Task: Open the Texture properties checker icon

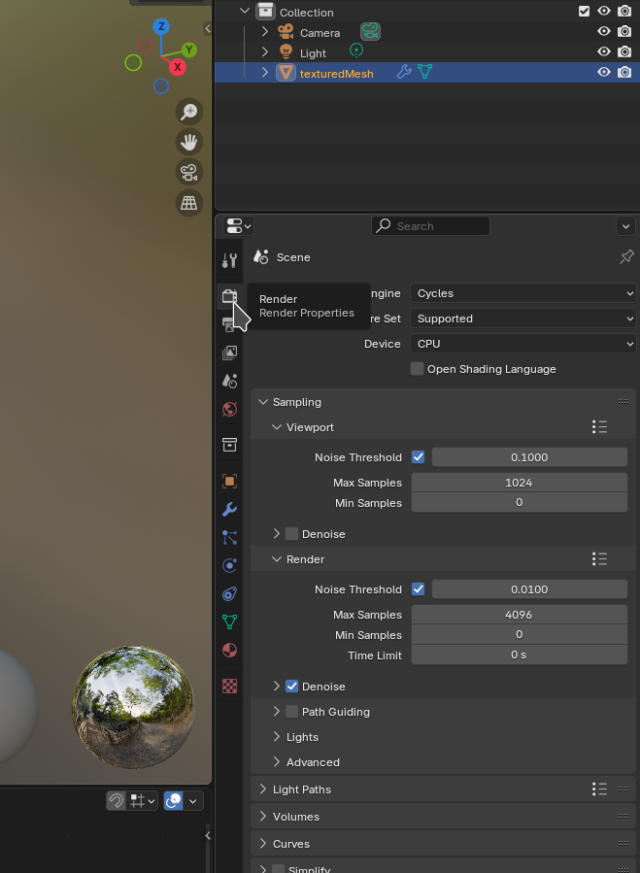Action: coord(229,686)
